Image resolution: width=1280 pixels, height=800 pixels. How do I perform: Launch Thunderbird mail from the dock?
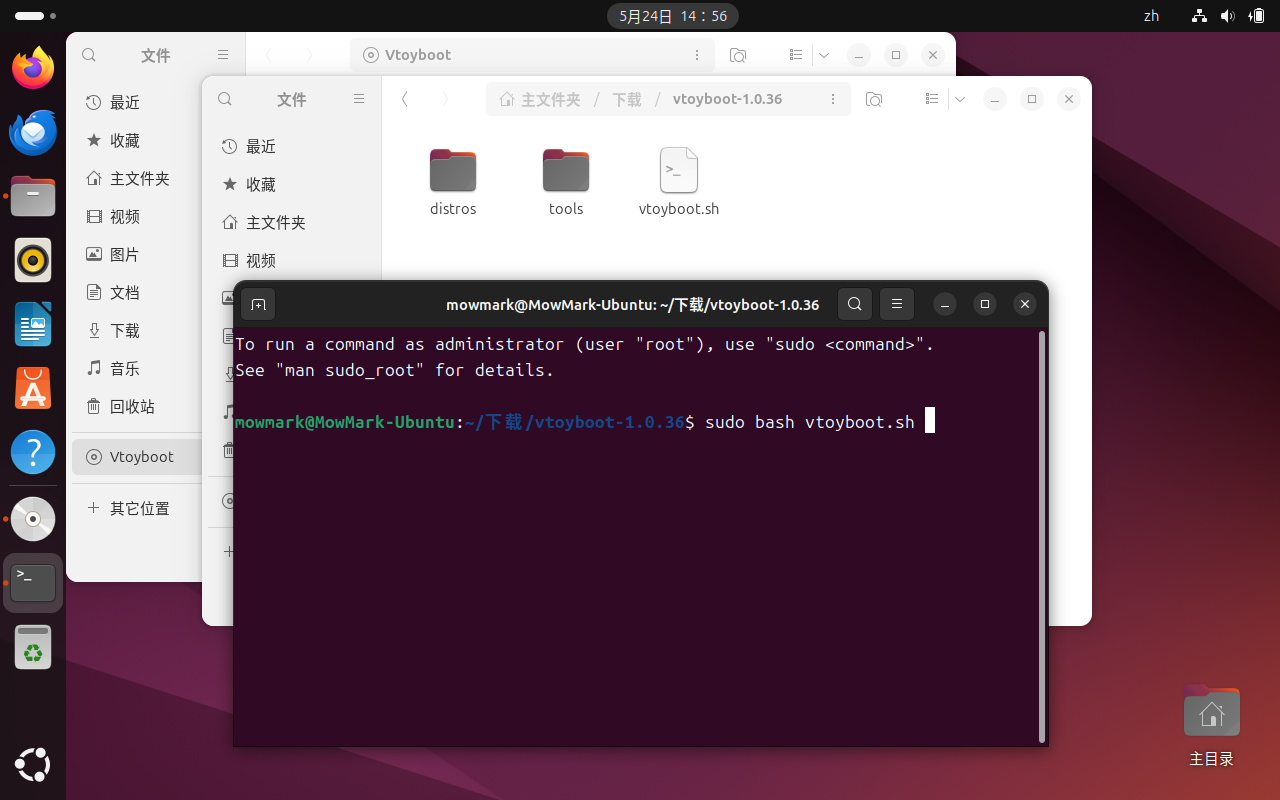coord(33,132)
